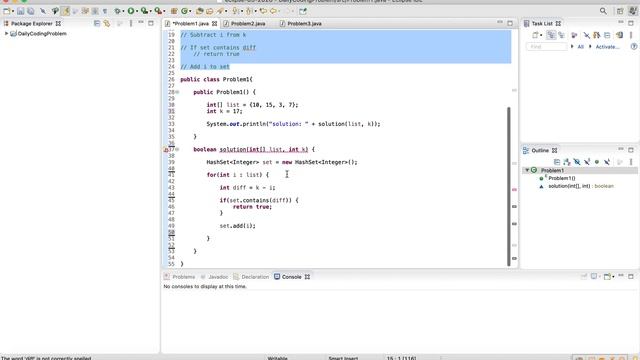Image resolution: width=640 pixels, height=360 pixels.
Task: Click the Run External Tools icon
Action: pos(158,11)
